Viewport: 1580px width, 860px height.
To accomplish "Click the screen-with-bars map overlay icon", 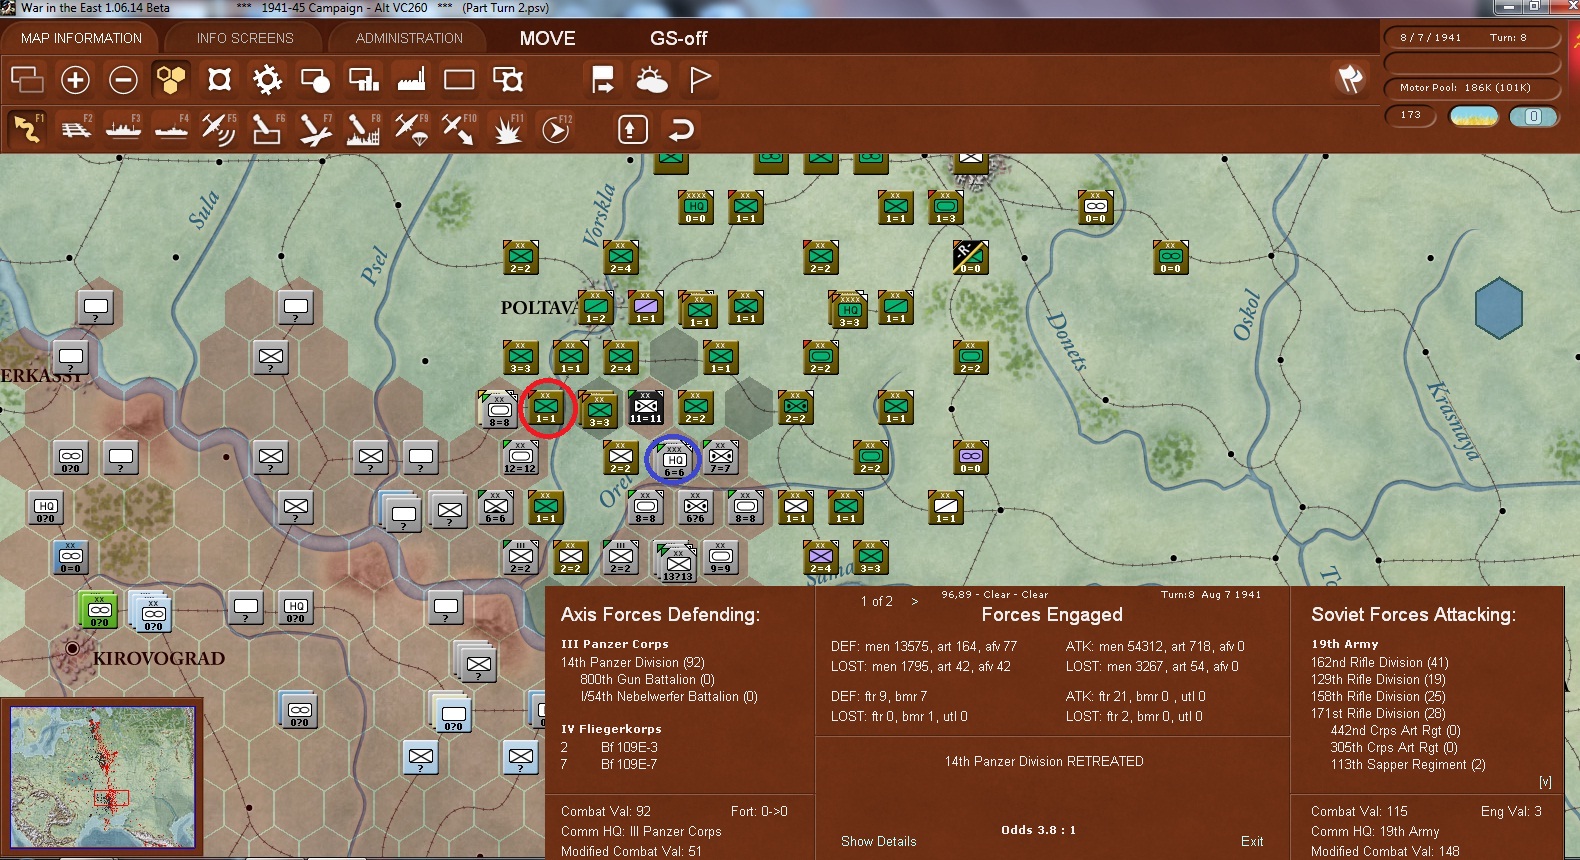I will [363, 79].
